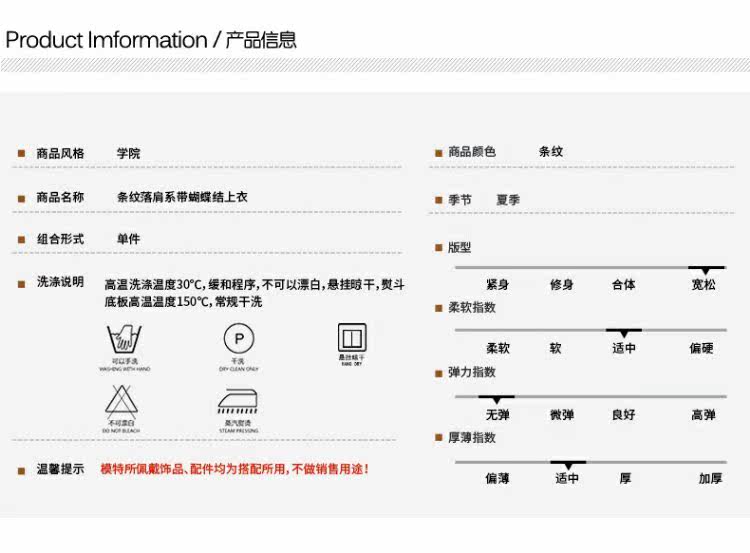Click the 洗涤说明 label
The image size is (750, 553).
click(x=60, y=282)
